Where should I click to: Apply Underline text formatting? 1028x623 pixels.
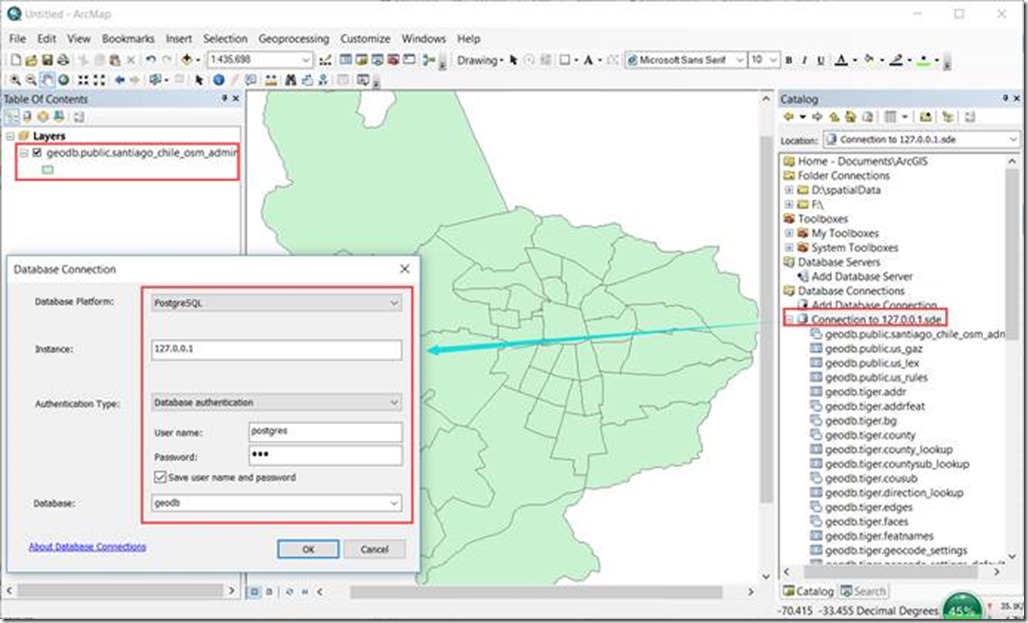click(x=820, y=60)
